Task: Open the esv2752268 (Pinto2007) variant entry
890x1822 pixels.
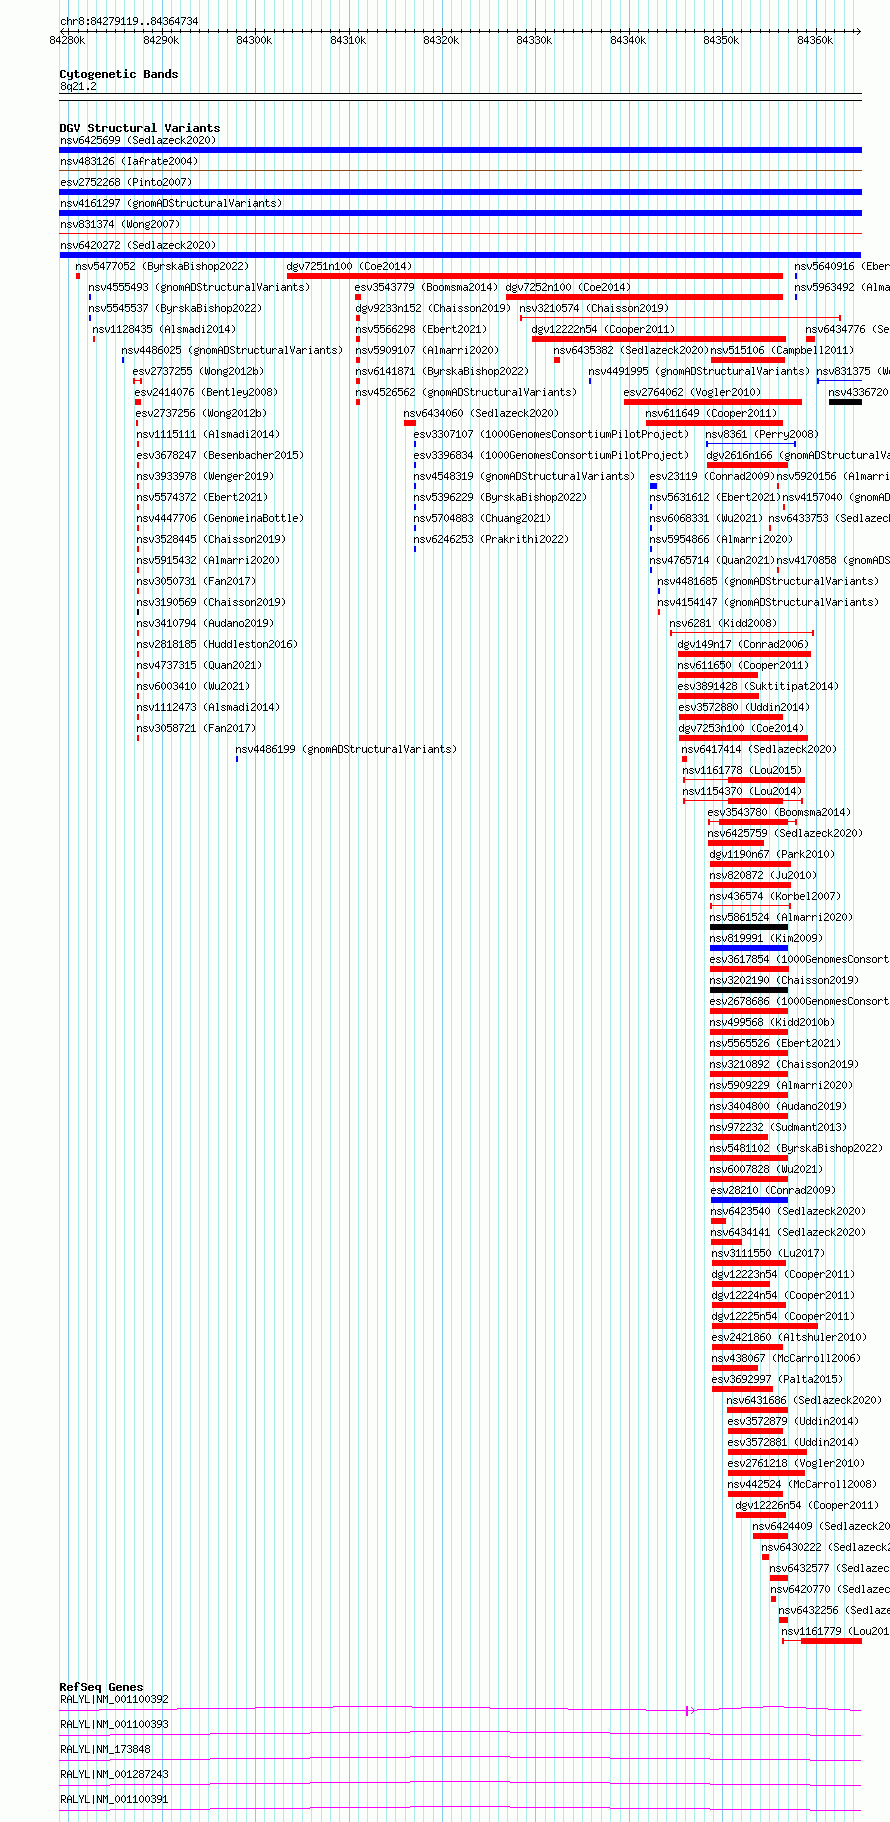Action: click(126, 182)
